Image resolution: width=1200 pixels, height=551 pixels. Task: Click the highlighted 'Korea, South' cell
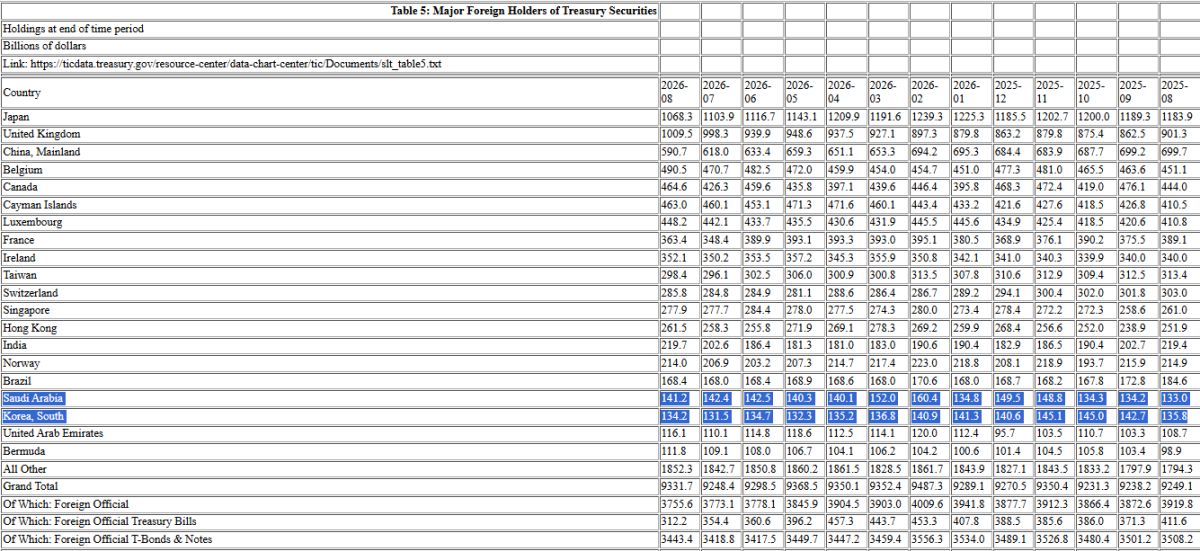pyautogui.click(x=329, y=416)
